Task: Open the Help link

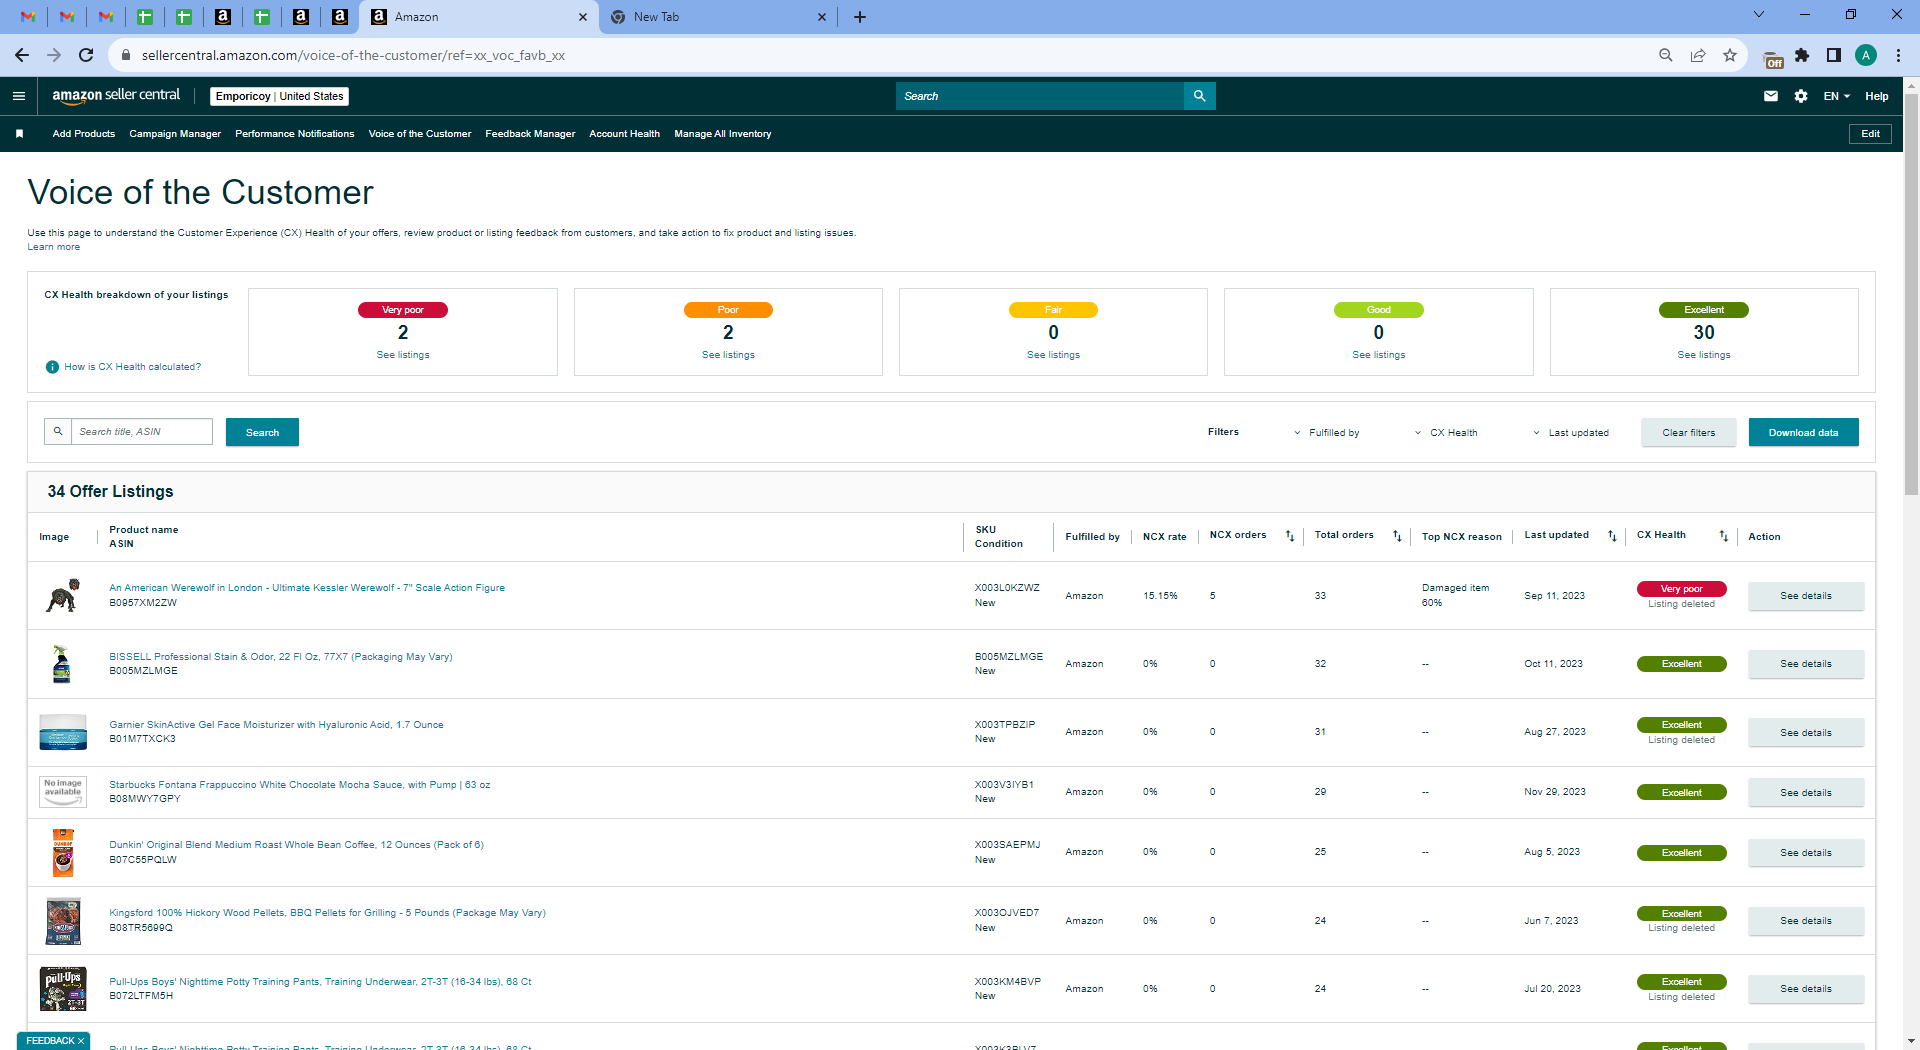Action: click(x=1877, y=96)
